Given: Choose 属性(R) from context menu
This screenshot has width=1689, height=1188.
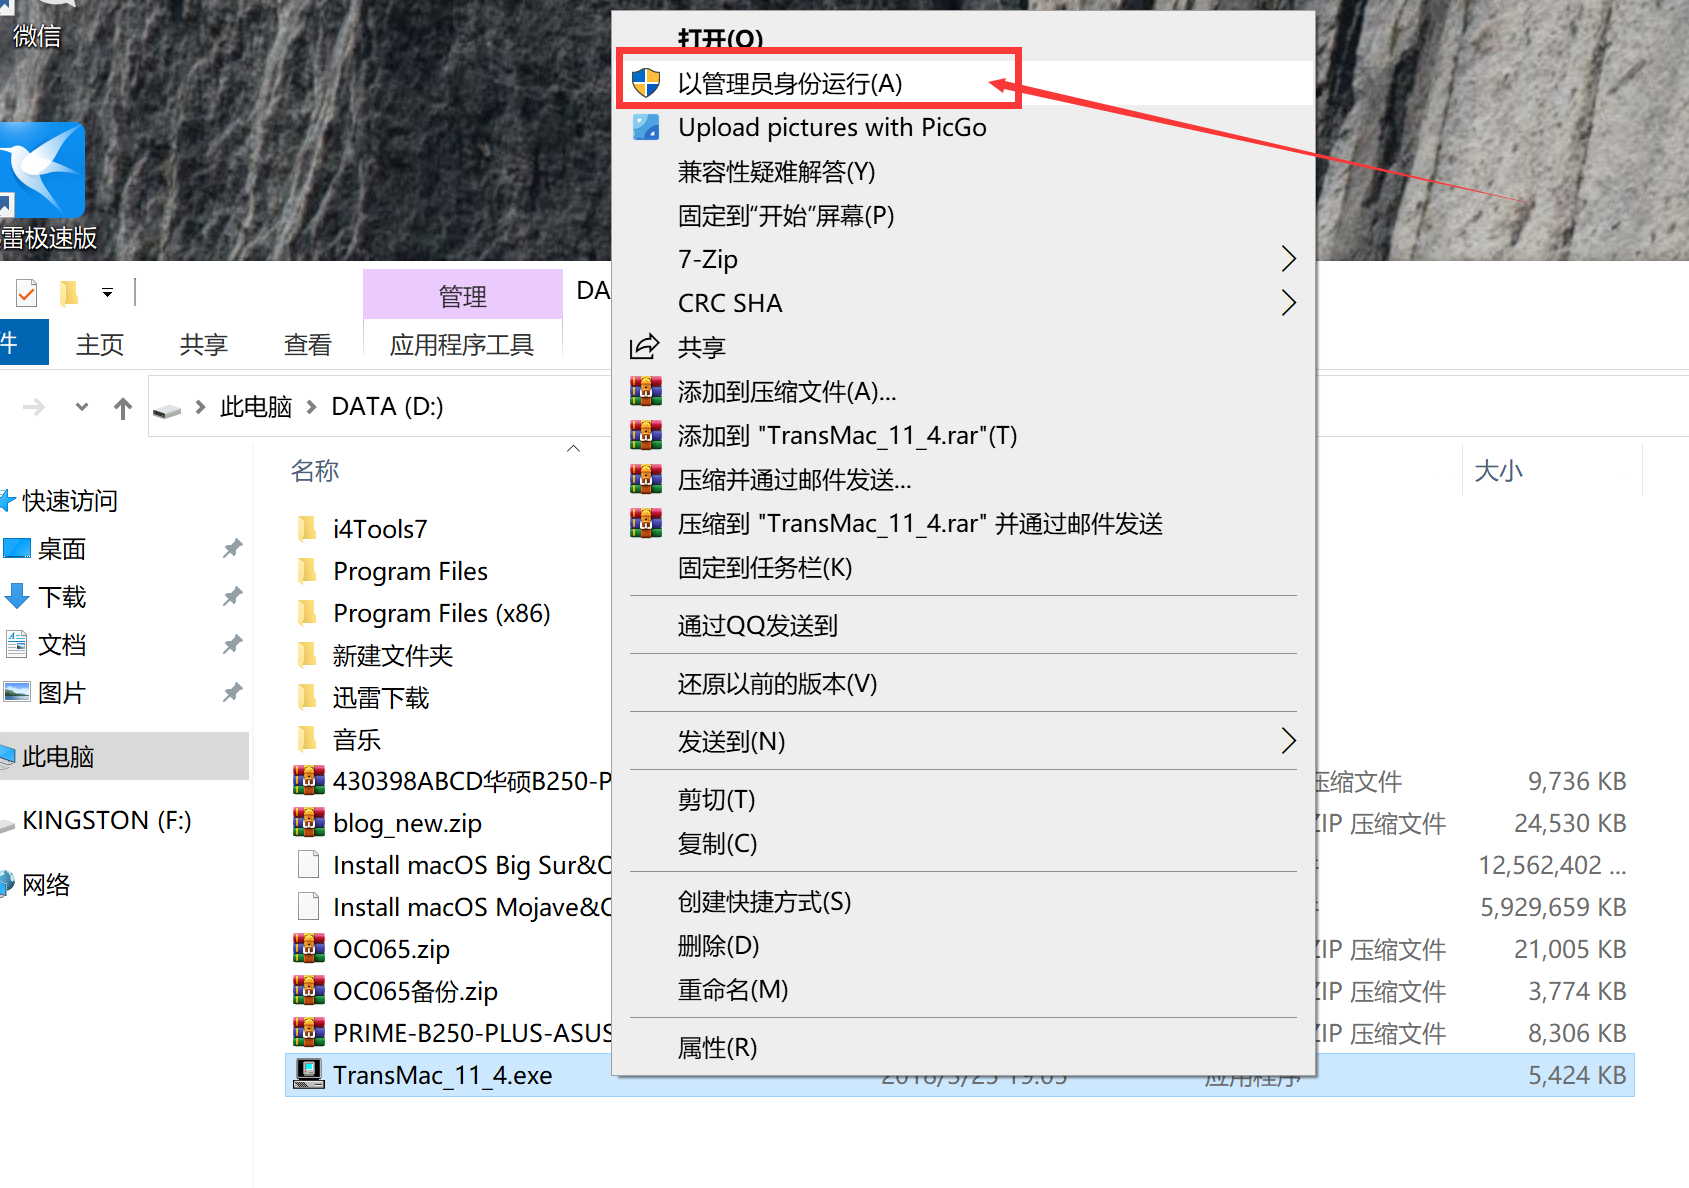Looking at the screenshot, I should tap(964, 1047).
